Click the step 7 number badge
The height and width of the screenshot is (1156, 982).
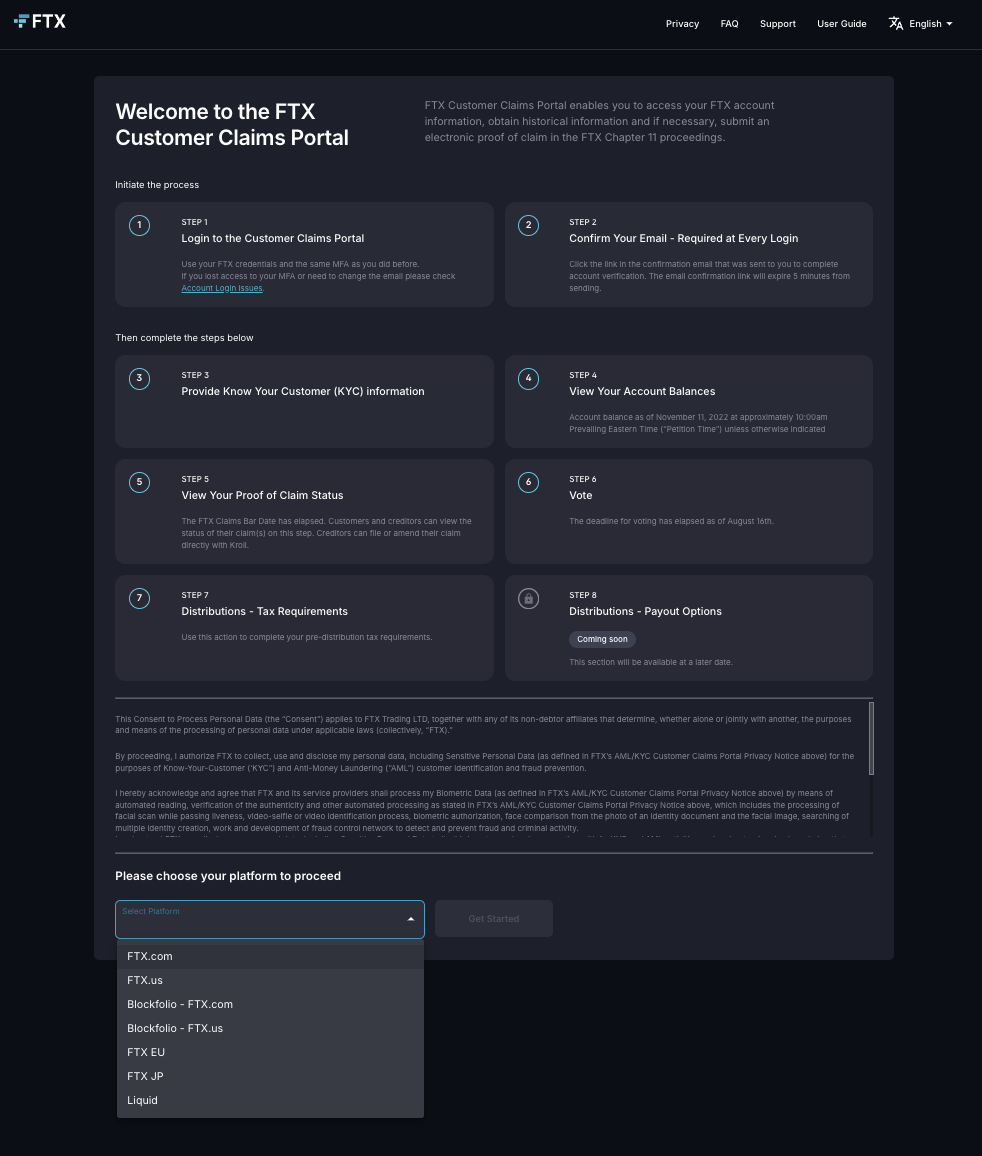pyautogui.click(x=140, y=598)
